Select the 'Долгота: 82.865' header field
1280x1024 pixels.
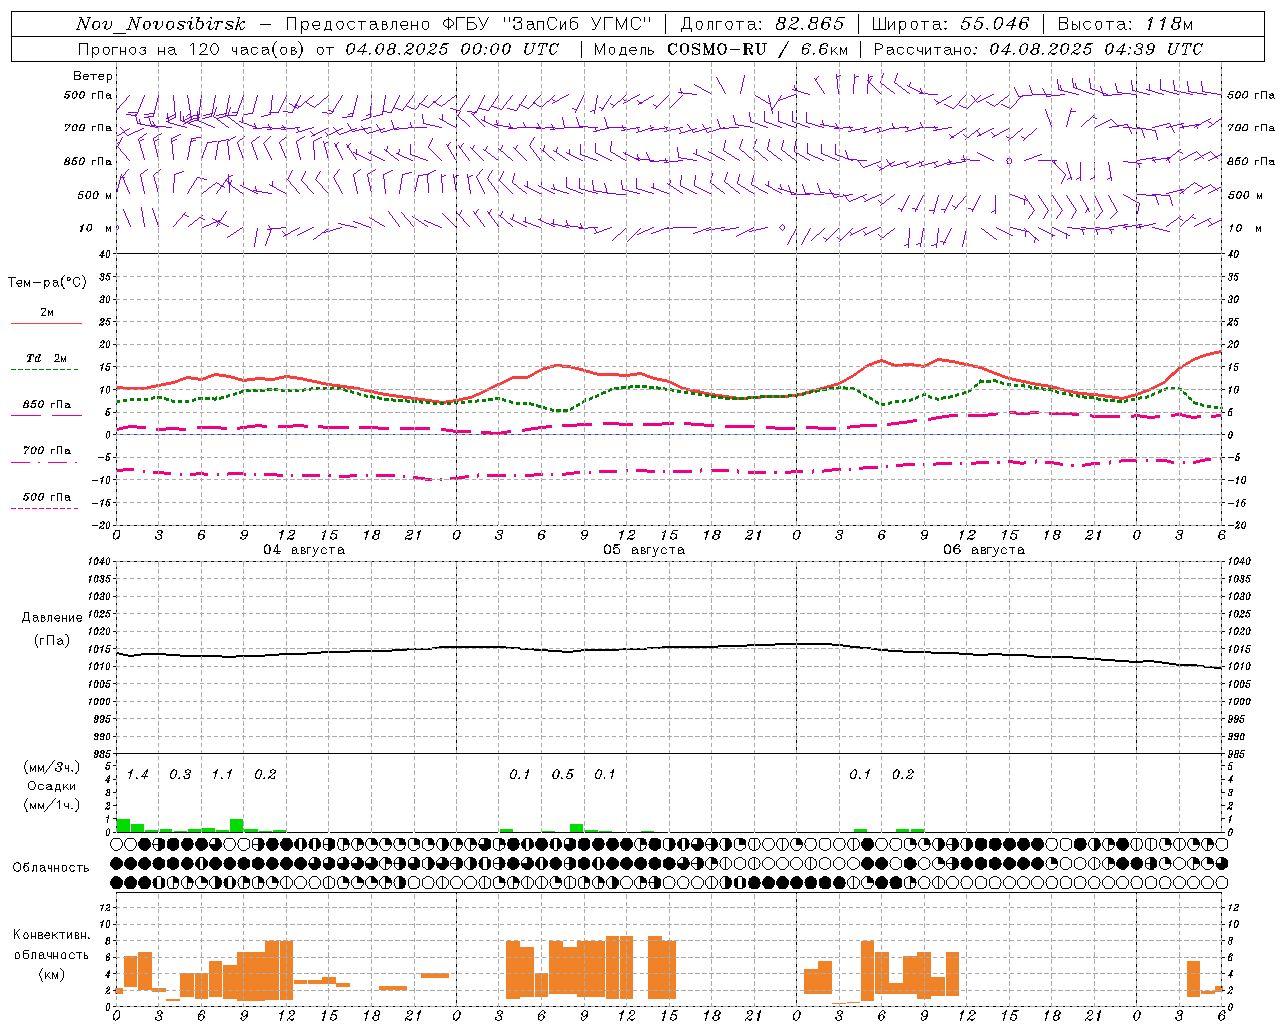click(x=762, y=24)
